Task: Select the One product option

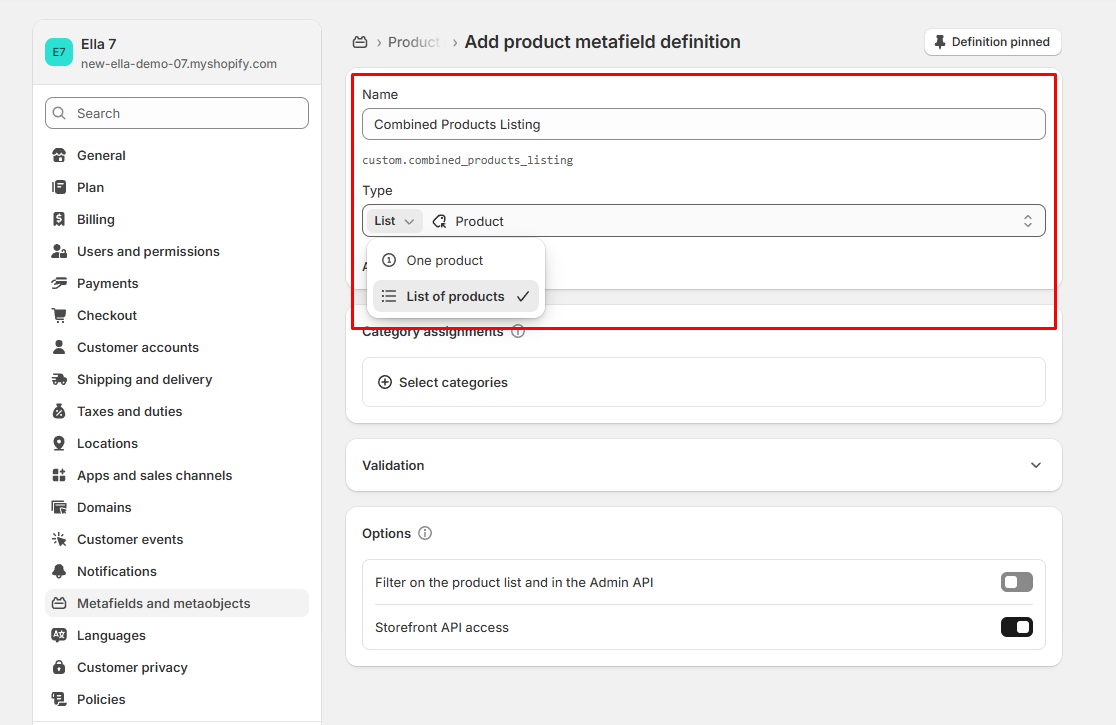Action: coord(445,260)
